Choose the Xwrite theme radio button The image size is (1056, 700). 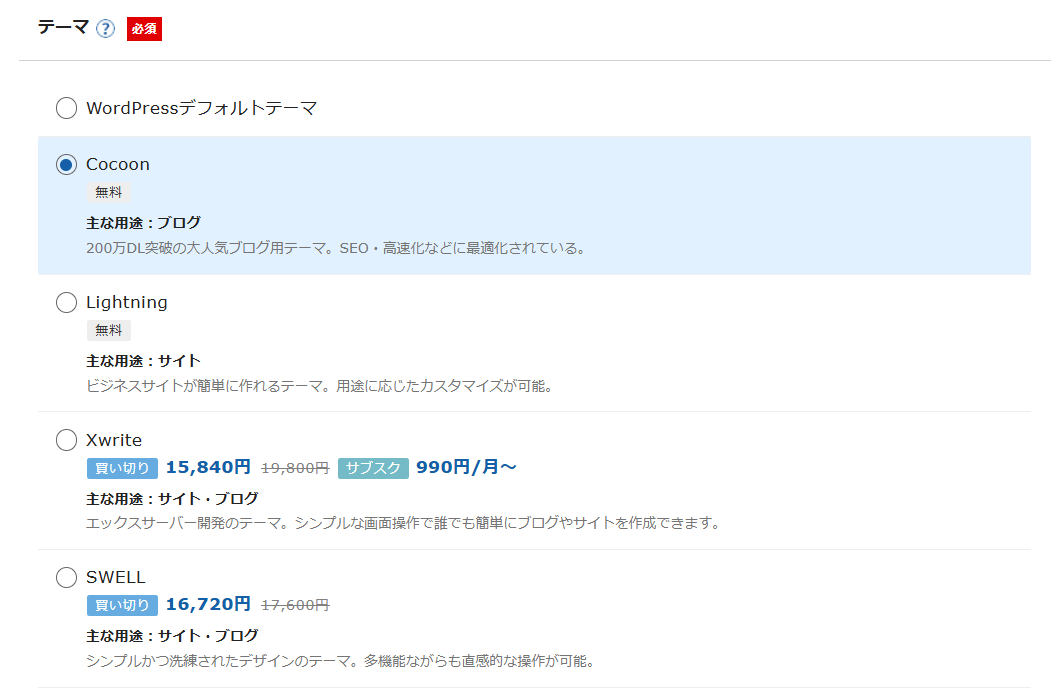click(x=66, y=441)
